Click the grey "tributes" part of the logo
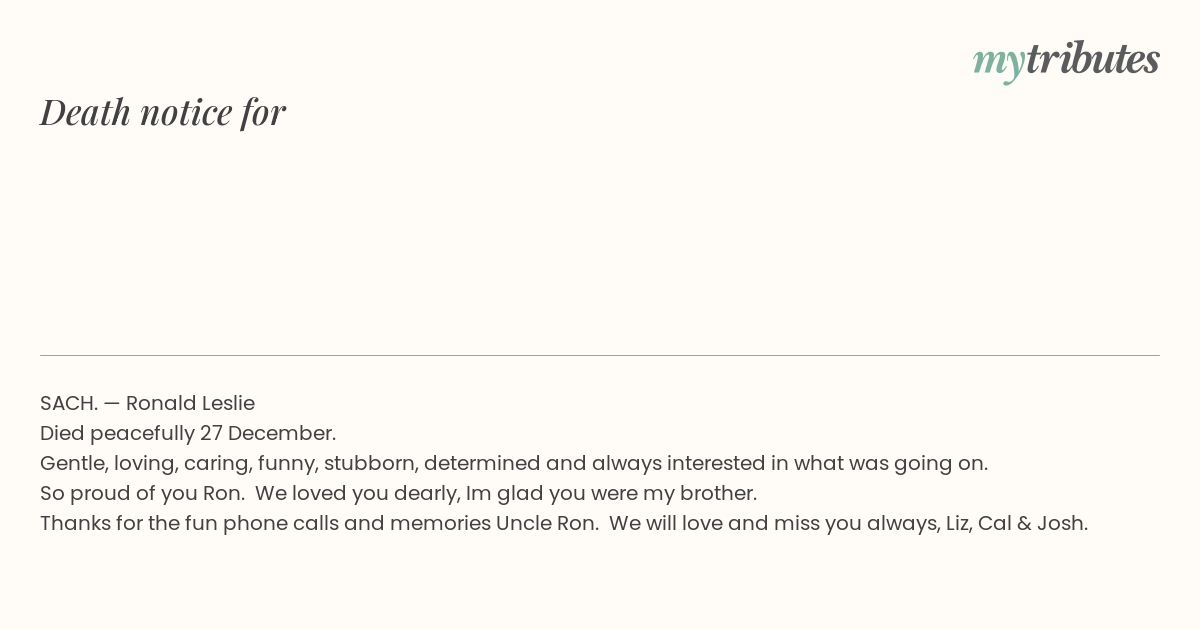Viewport: 1200px width, 630px height. 1093,59
